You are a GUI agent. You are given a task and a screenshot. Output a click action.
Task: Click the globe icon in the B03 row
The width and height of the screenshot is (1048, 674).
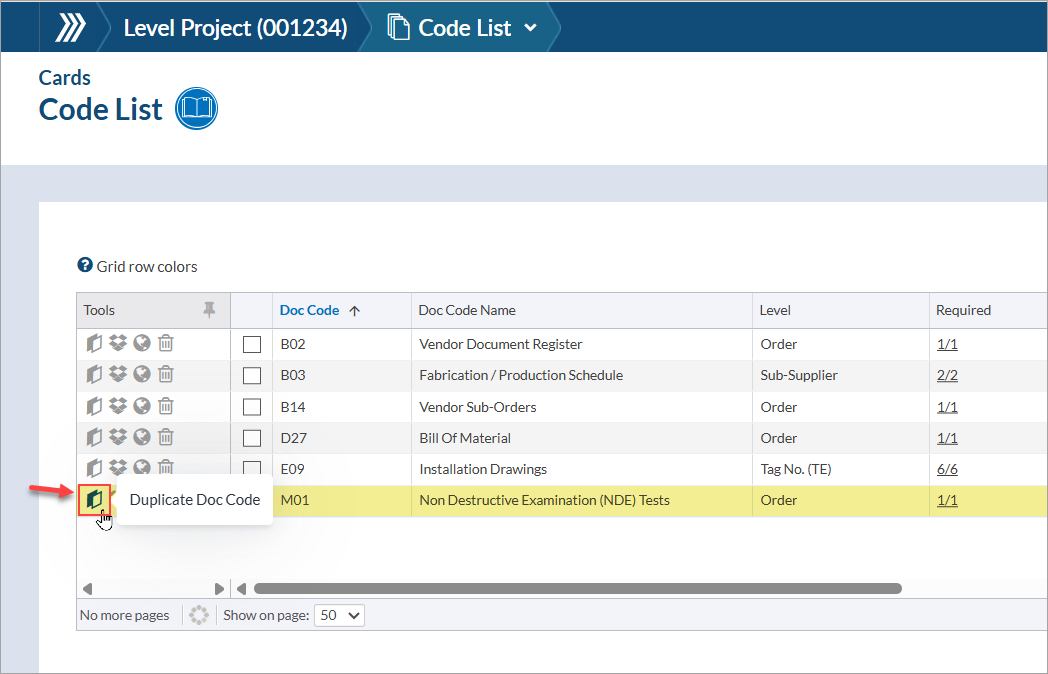click(142, 375)
